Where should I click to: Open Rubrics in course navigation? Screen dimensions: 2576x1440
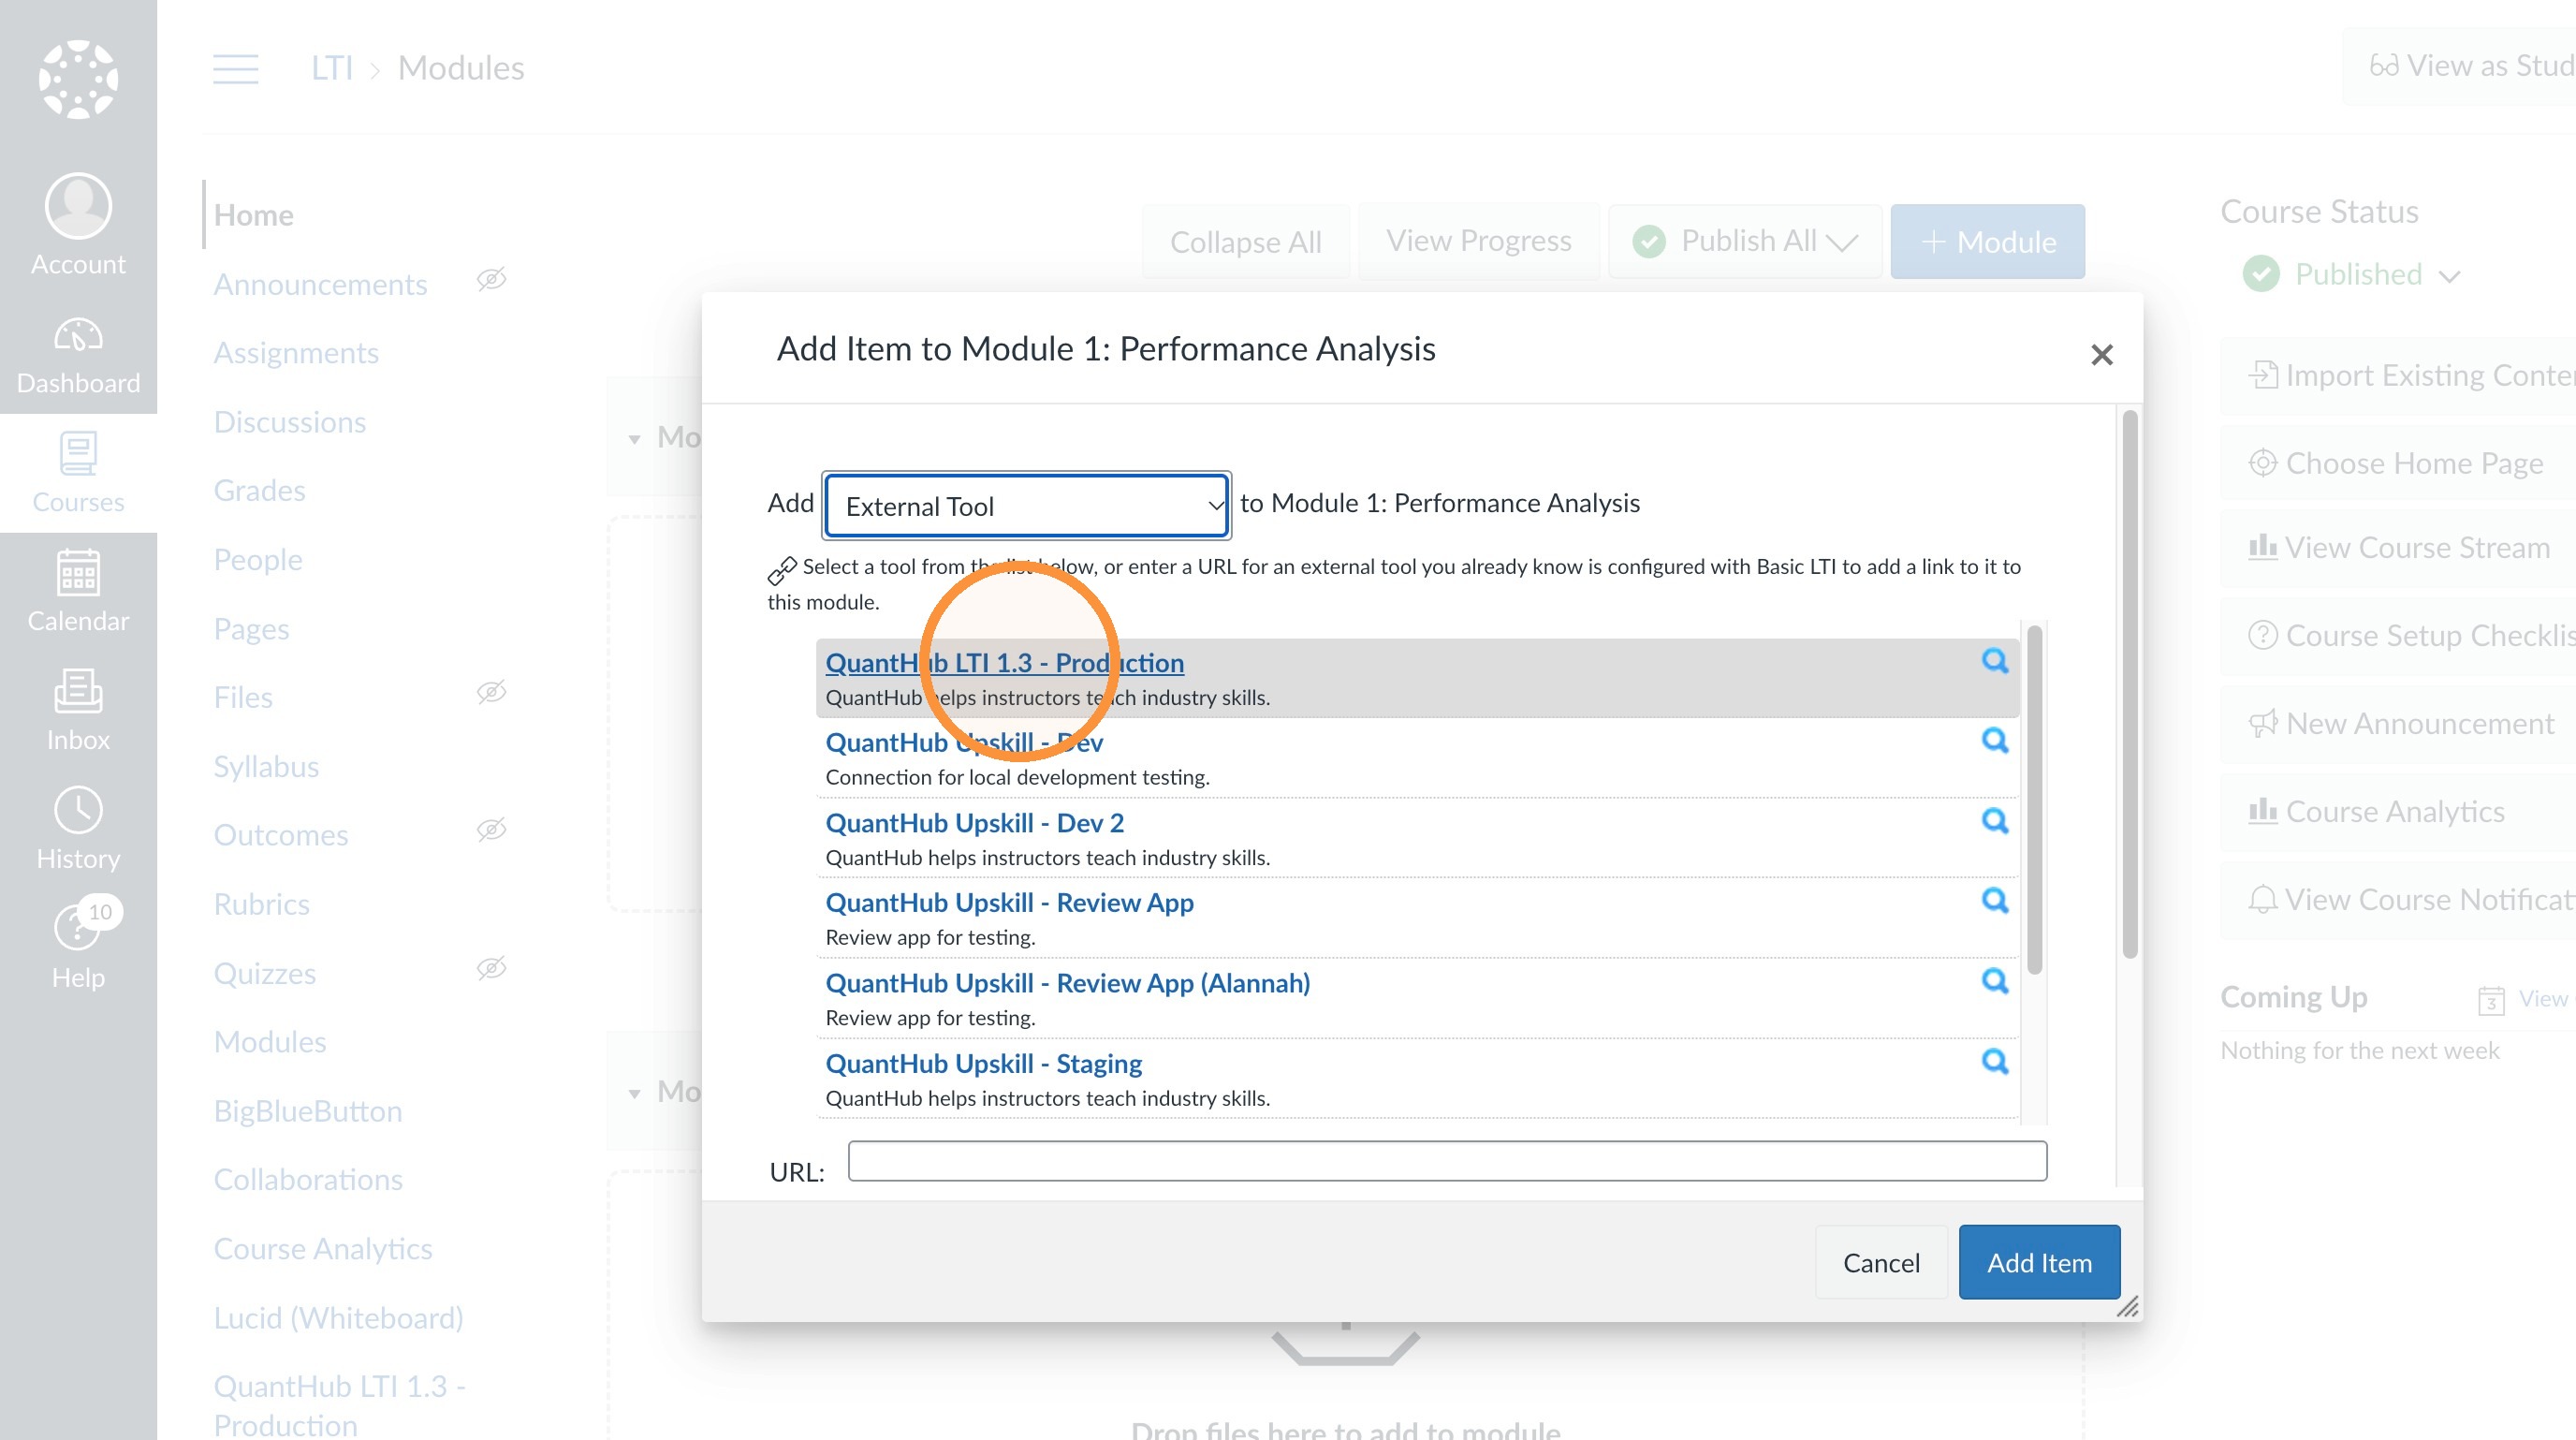pos(262,904)
